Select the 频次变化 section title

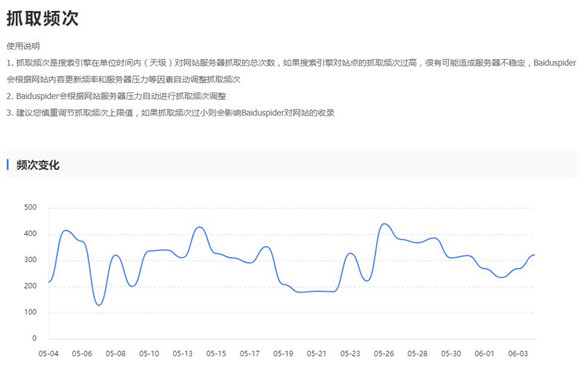[38, 165]
